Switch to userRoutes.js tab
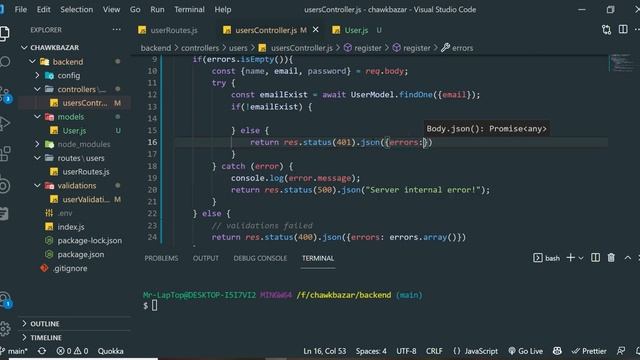 click(173, 30)
